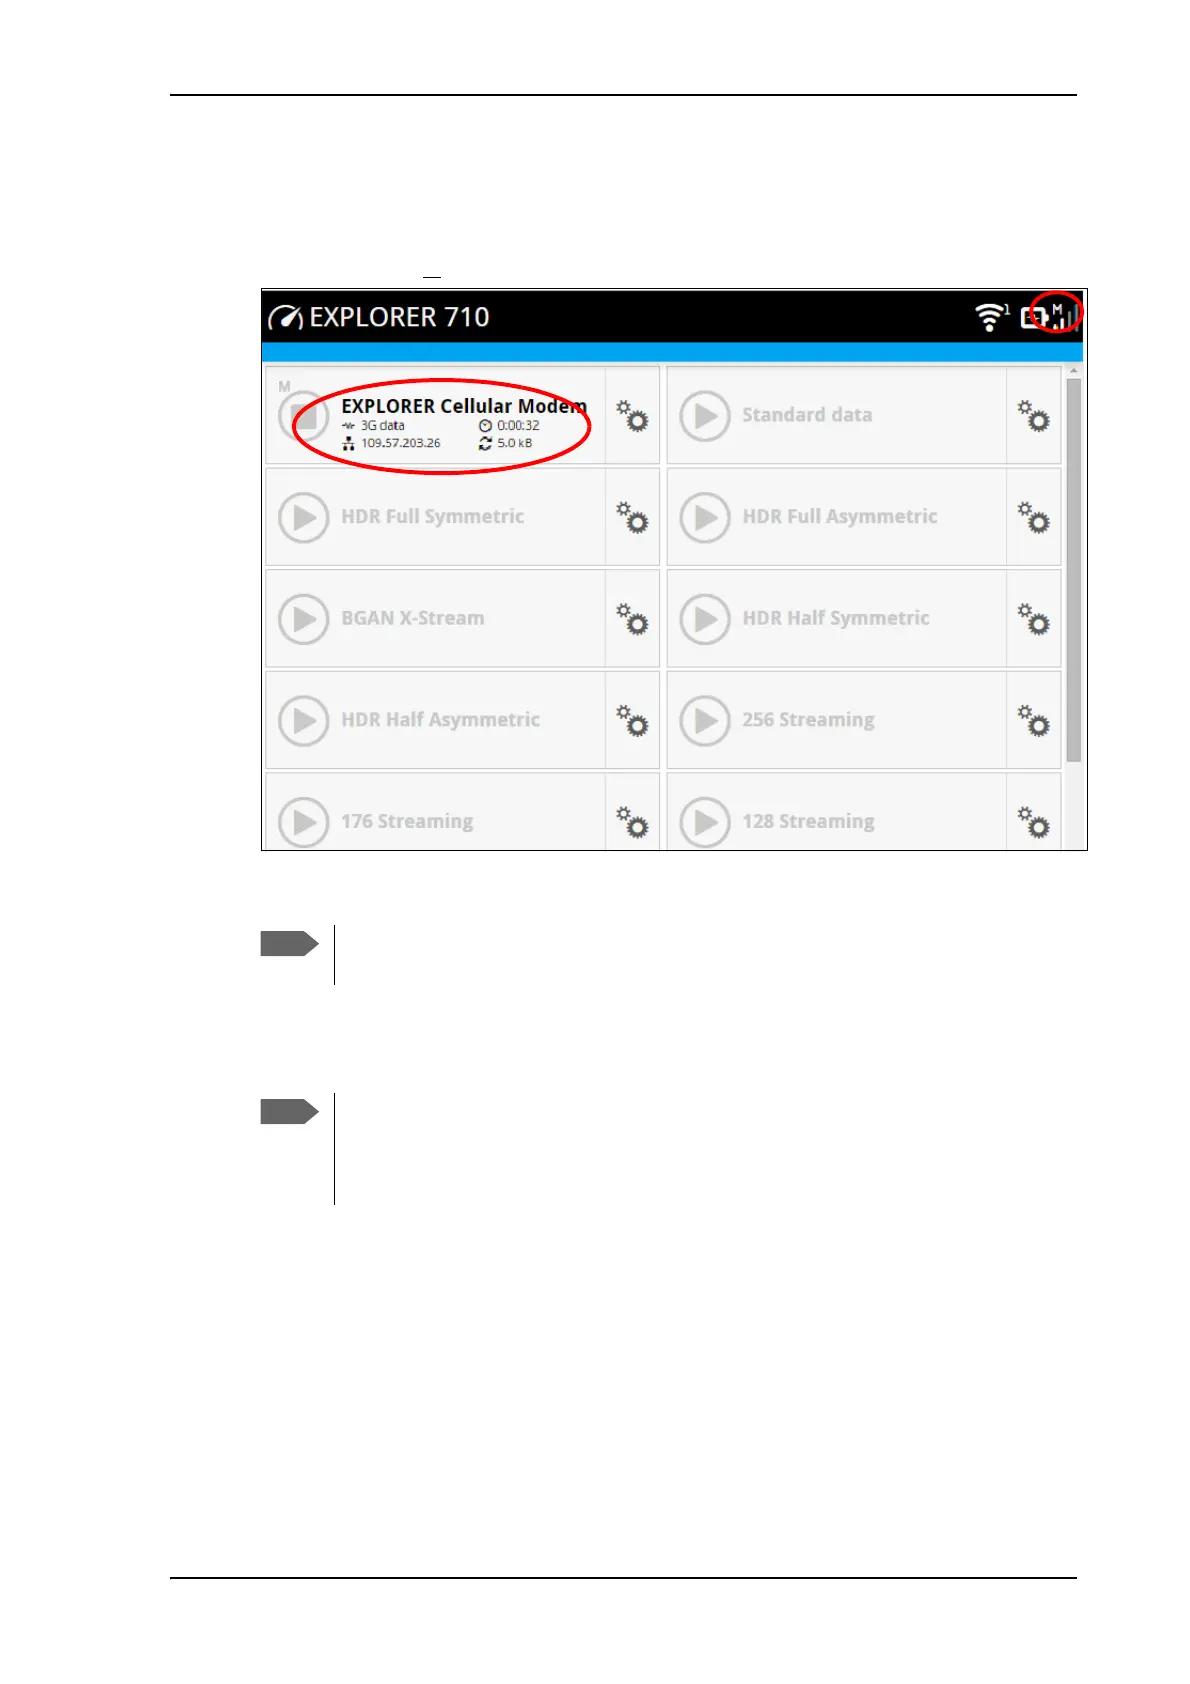Open settings gear for EXPLORER Cellular Modem
The image size is (1190, 1684).
tap(632, 415)
